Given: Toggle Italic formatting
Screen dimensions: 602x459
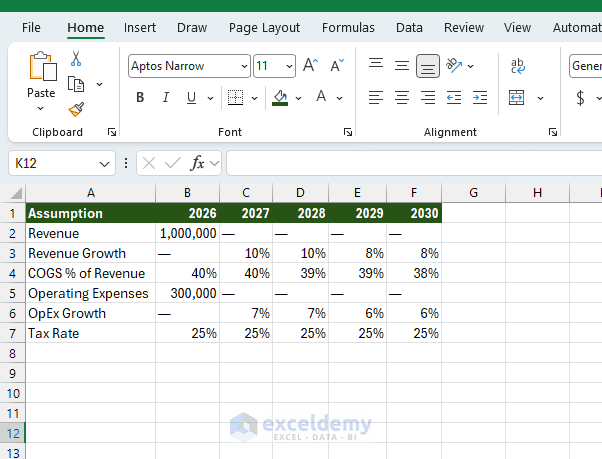Looking at the screenshot, I should tap(165, 97).
